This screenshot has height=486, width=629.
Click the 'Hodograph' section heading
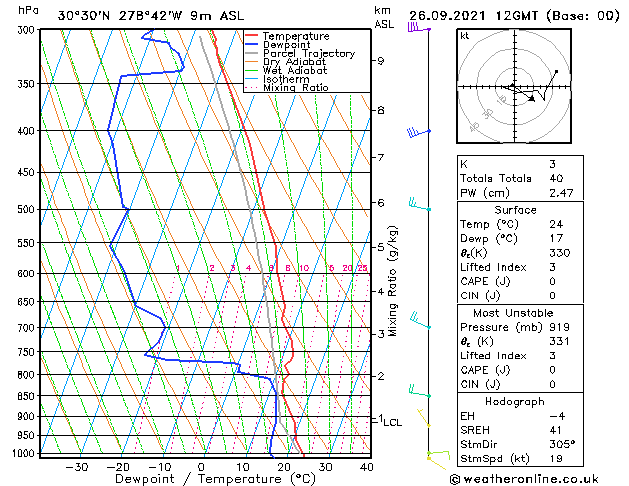point(515,402)
